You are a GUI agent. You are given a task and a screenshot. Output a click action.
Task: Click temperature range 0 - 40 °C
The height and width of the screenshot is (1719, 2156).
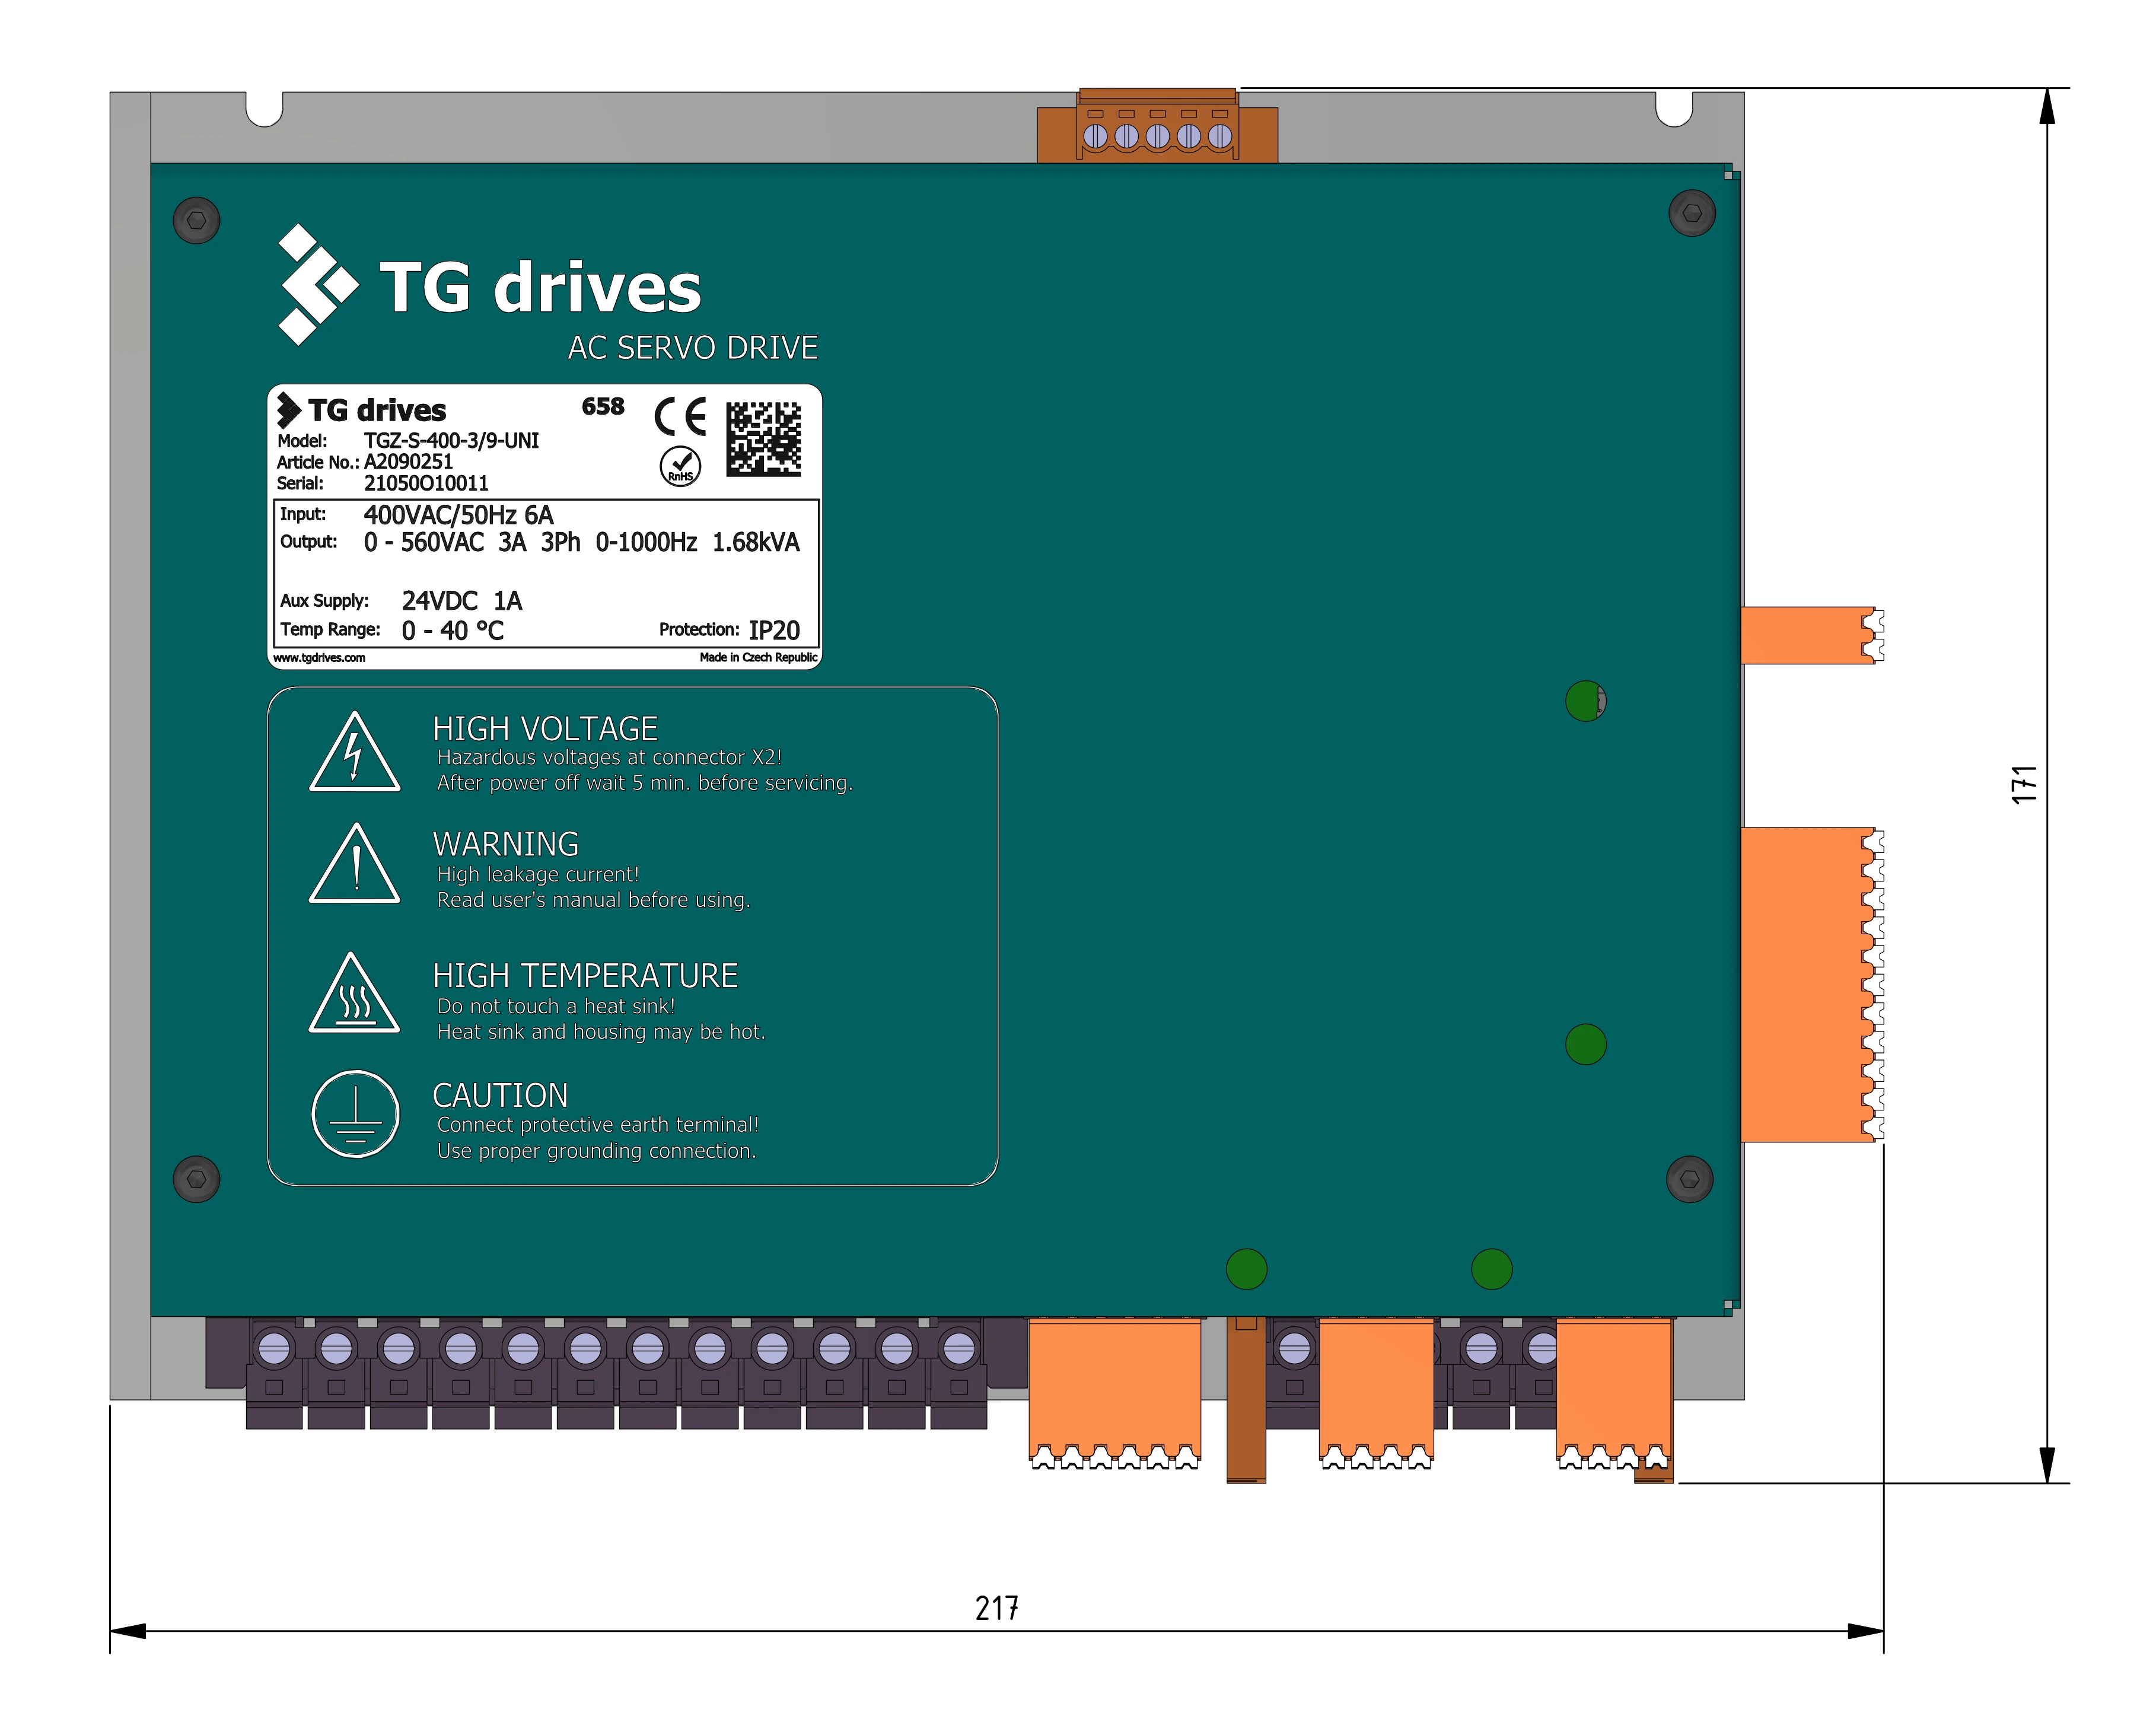pyautogui.click(x=452, y=630)
